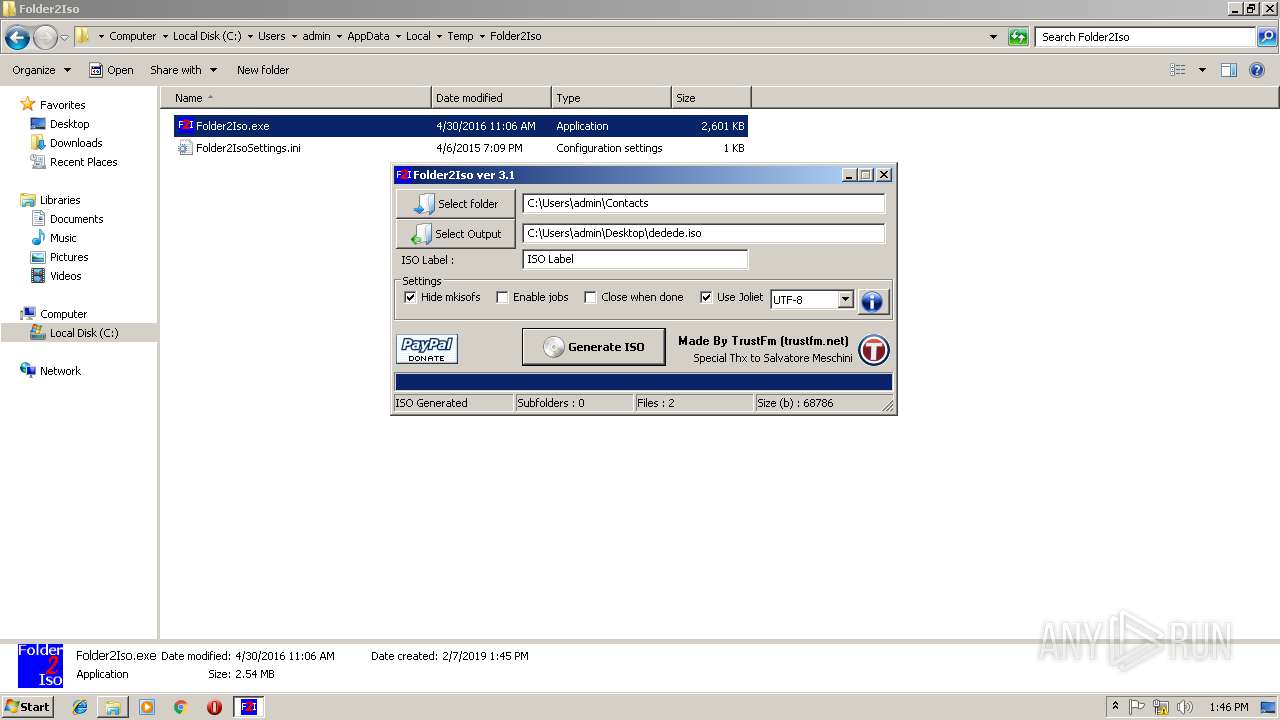Expand the view options dropdown arrow
This screenshot has height=720, width=1280.
tap(1202, 70)
